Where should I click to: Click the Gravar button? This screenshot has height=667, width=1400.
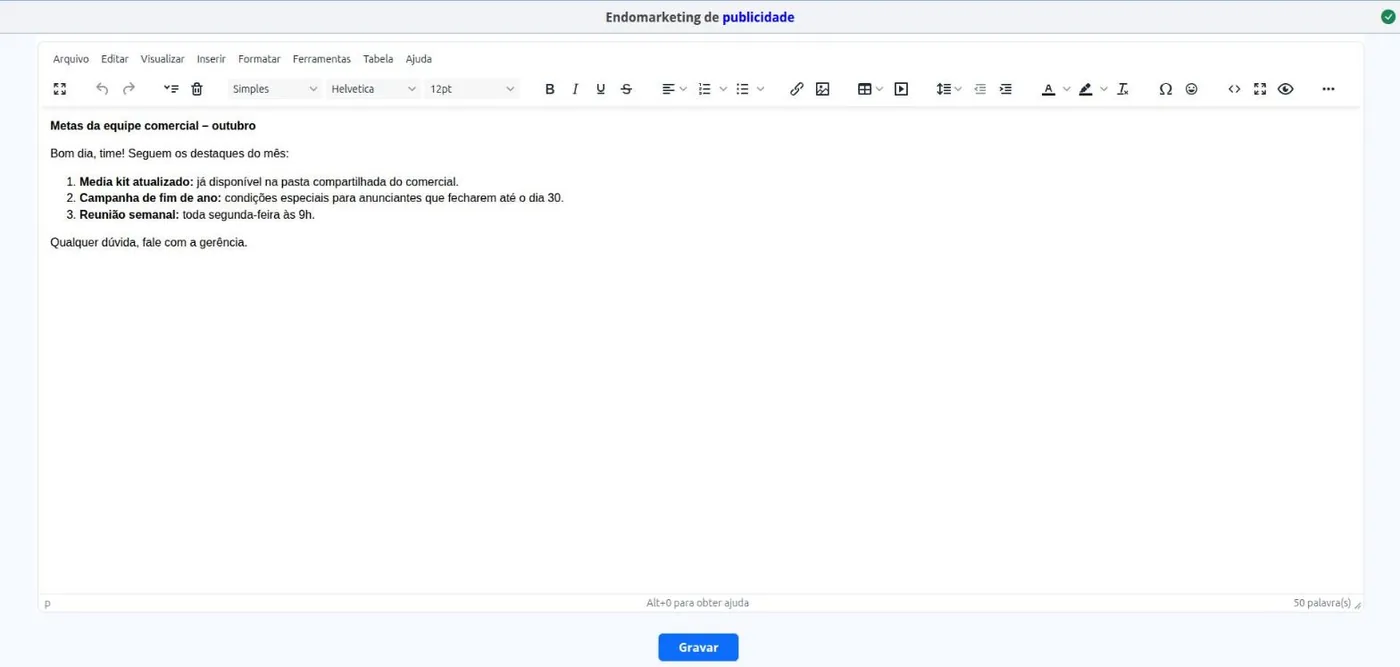tap(698, 647)
